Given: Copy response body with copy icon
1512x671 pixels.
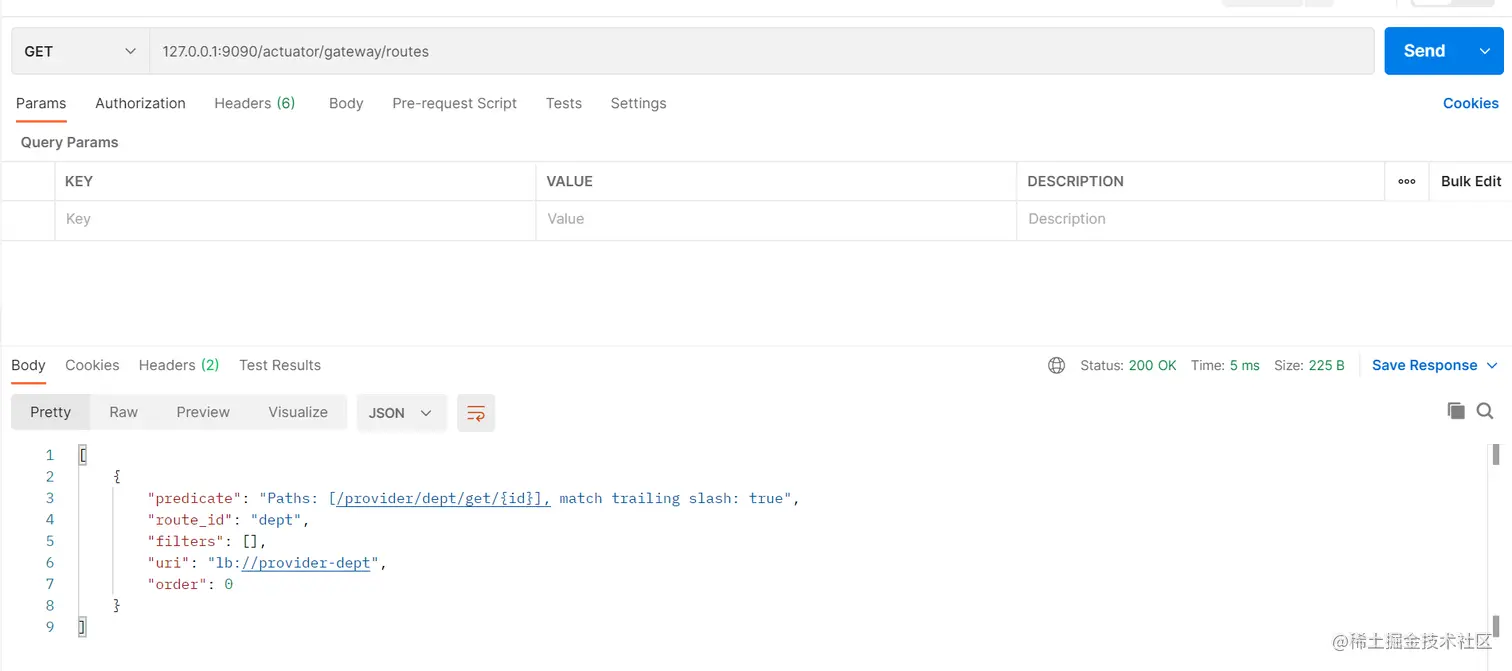Looking at the screenshot, I should tap(1456, 411).
